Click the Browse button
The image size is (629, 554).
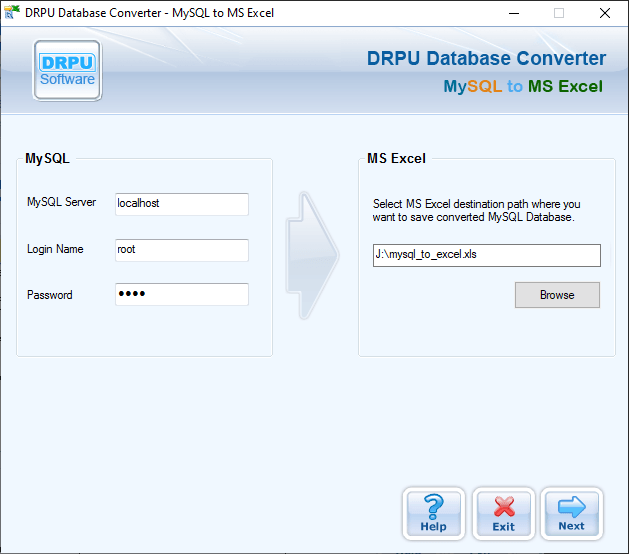point(557,295)
